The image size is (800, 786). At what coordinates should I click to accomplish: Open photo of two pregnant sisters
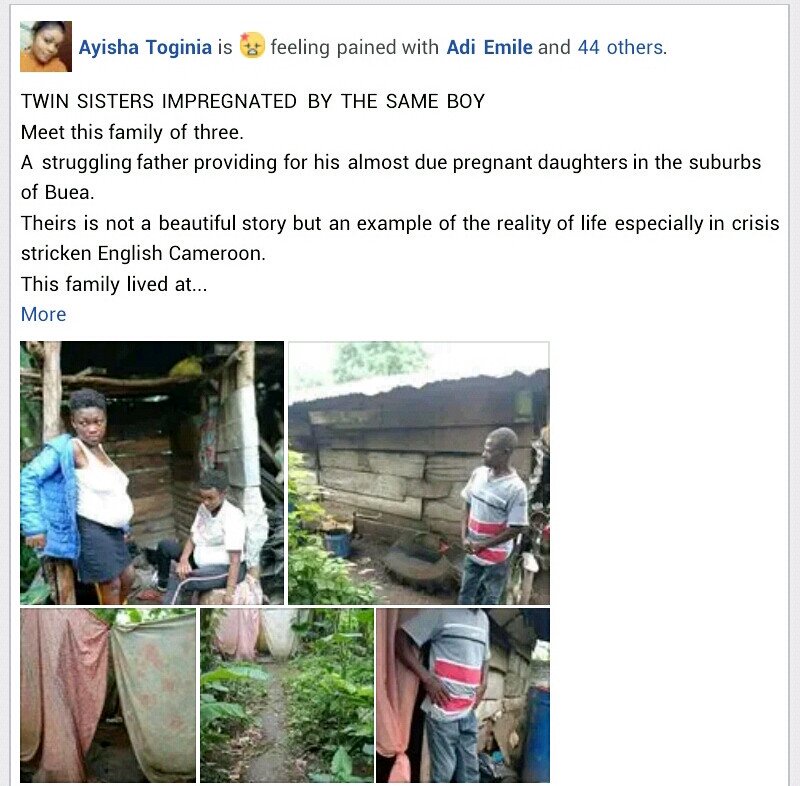point(152,473)
